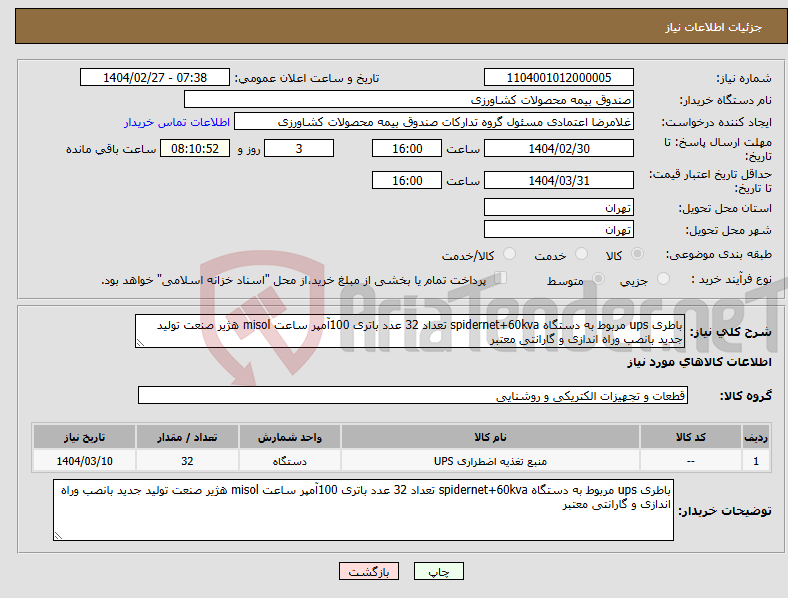The width and height of the screenshot is (788, 598).
Task: Click the شرح کلی نیاز text area
Action: coord(410,331)
